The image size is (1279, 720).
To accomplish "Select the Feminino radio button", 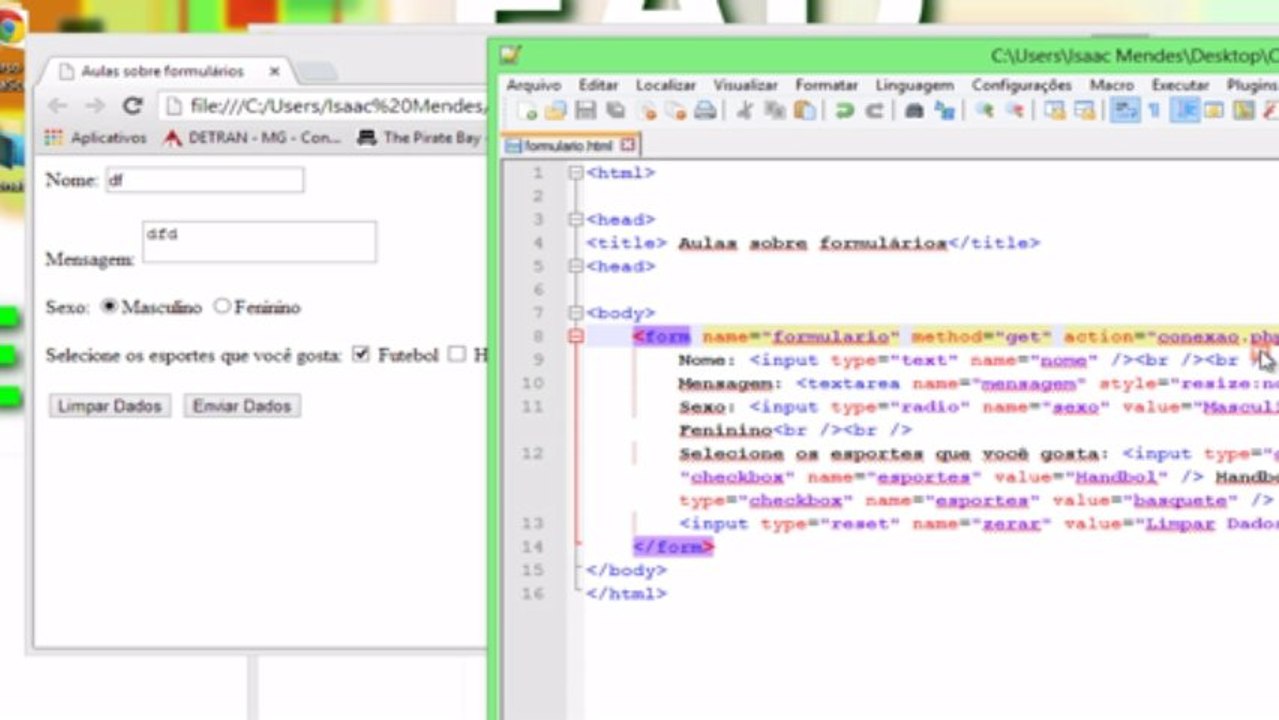I will click(222, 306).
